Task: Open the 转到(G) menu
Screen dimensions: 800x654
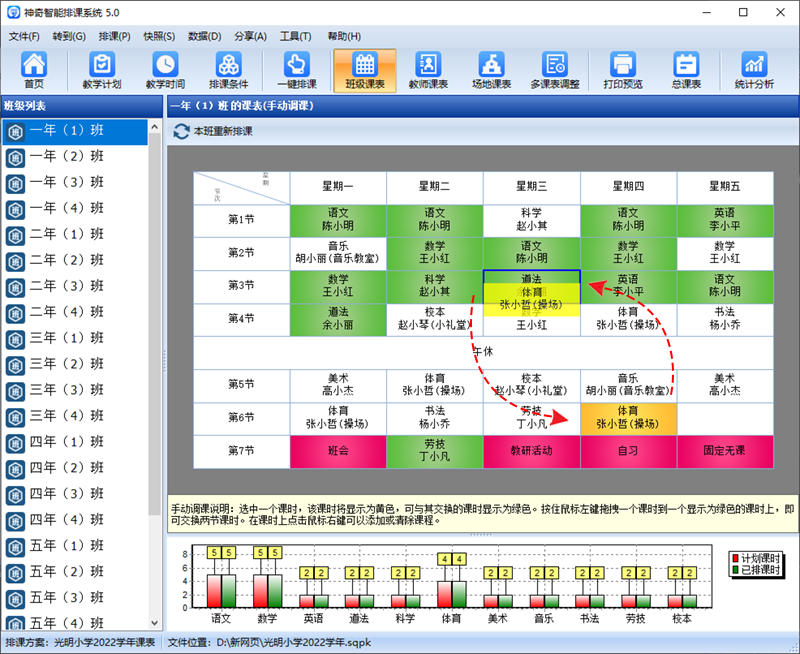Action: pos(69,36)
